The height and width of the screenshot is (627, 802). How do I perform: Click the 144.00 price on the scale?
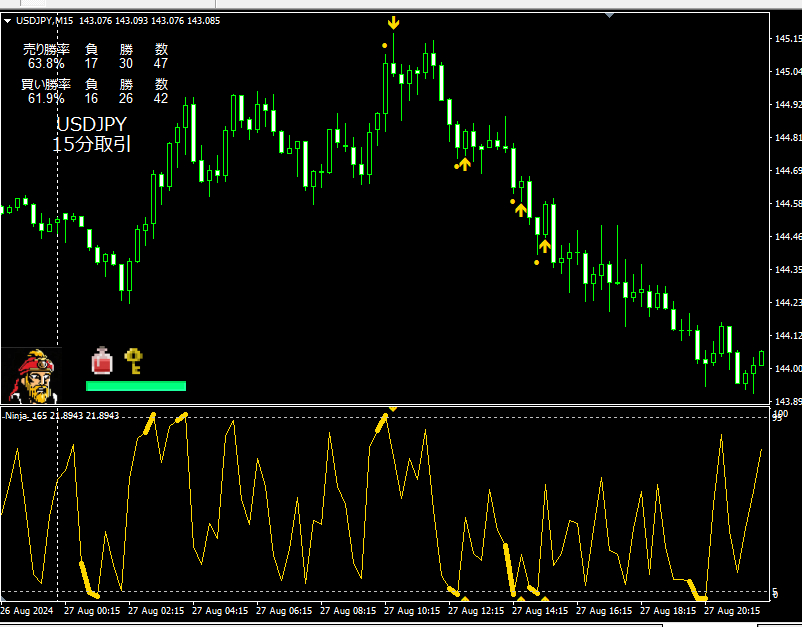(x=788, y=369)
